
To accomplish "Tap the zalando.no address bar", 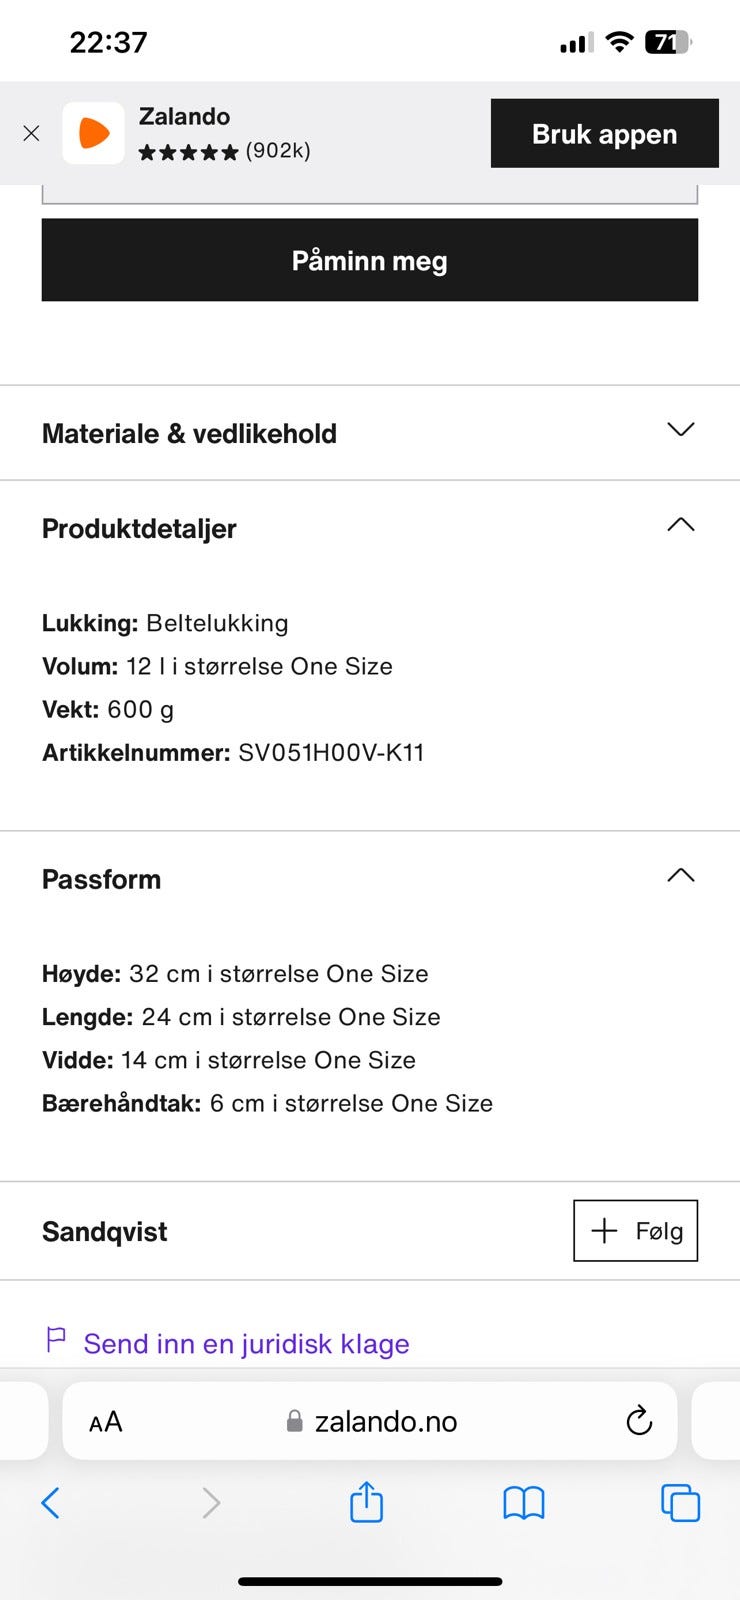I will (385, 1421).
